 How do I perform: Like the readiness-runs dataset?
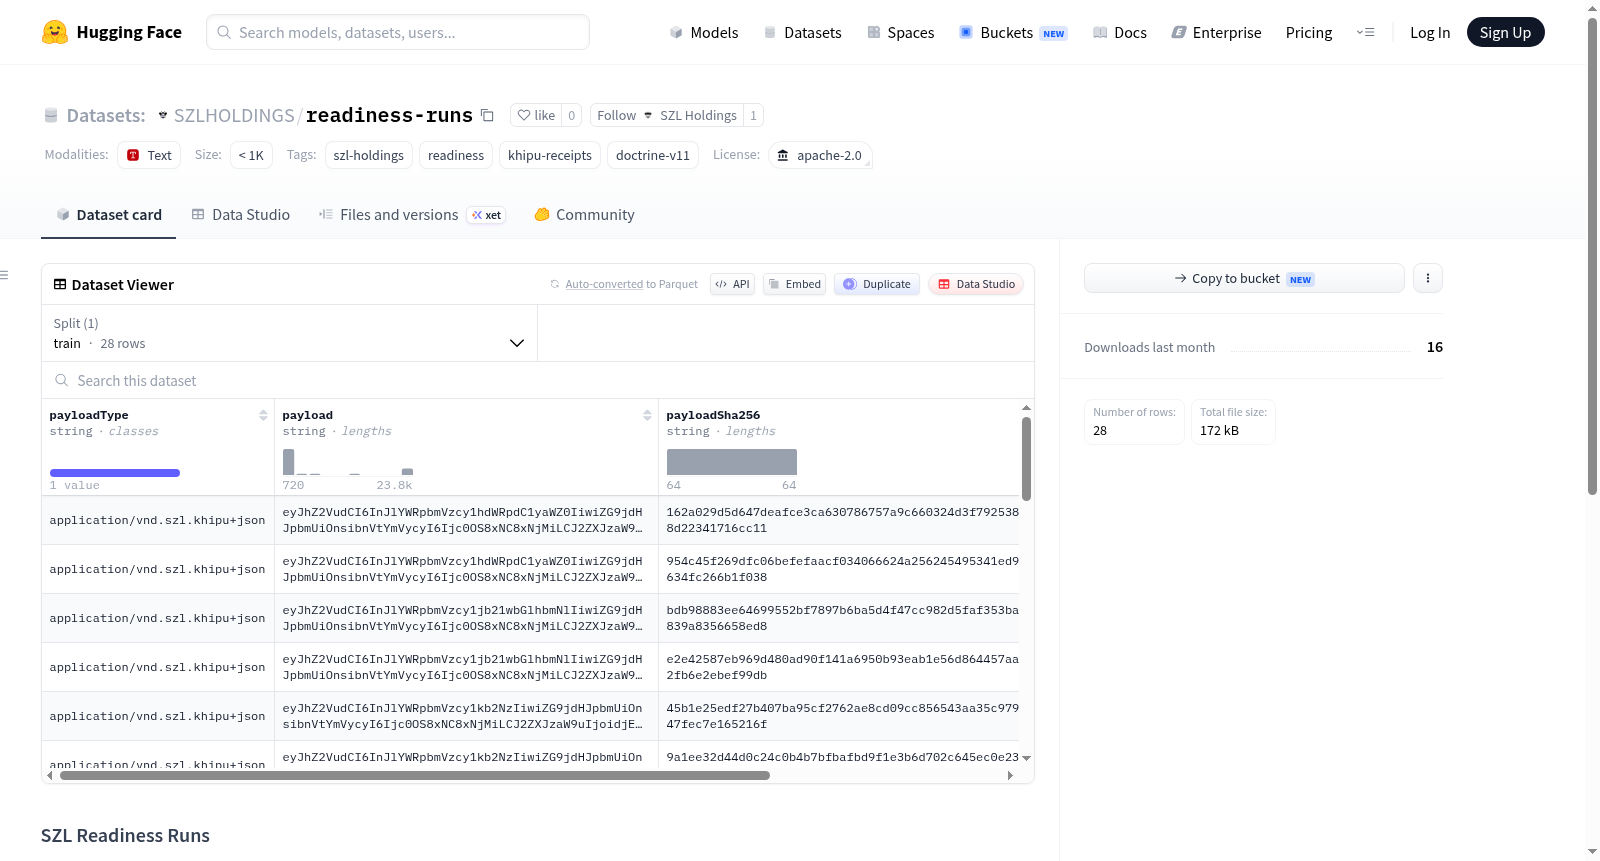pyautogui.click(x=536, y=115)
